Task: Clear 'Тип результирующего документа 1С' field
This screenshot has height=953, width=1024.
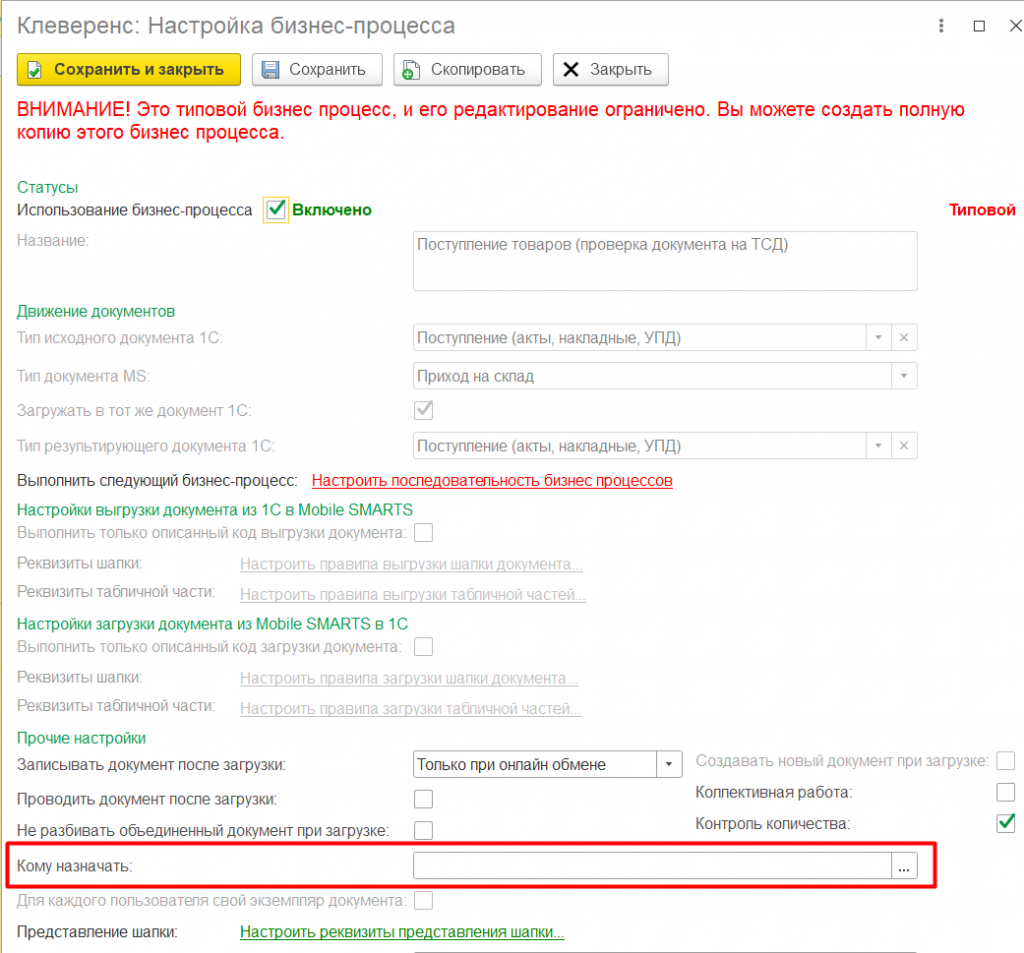Action: [x=904, y=446]
